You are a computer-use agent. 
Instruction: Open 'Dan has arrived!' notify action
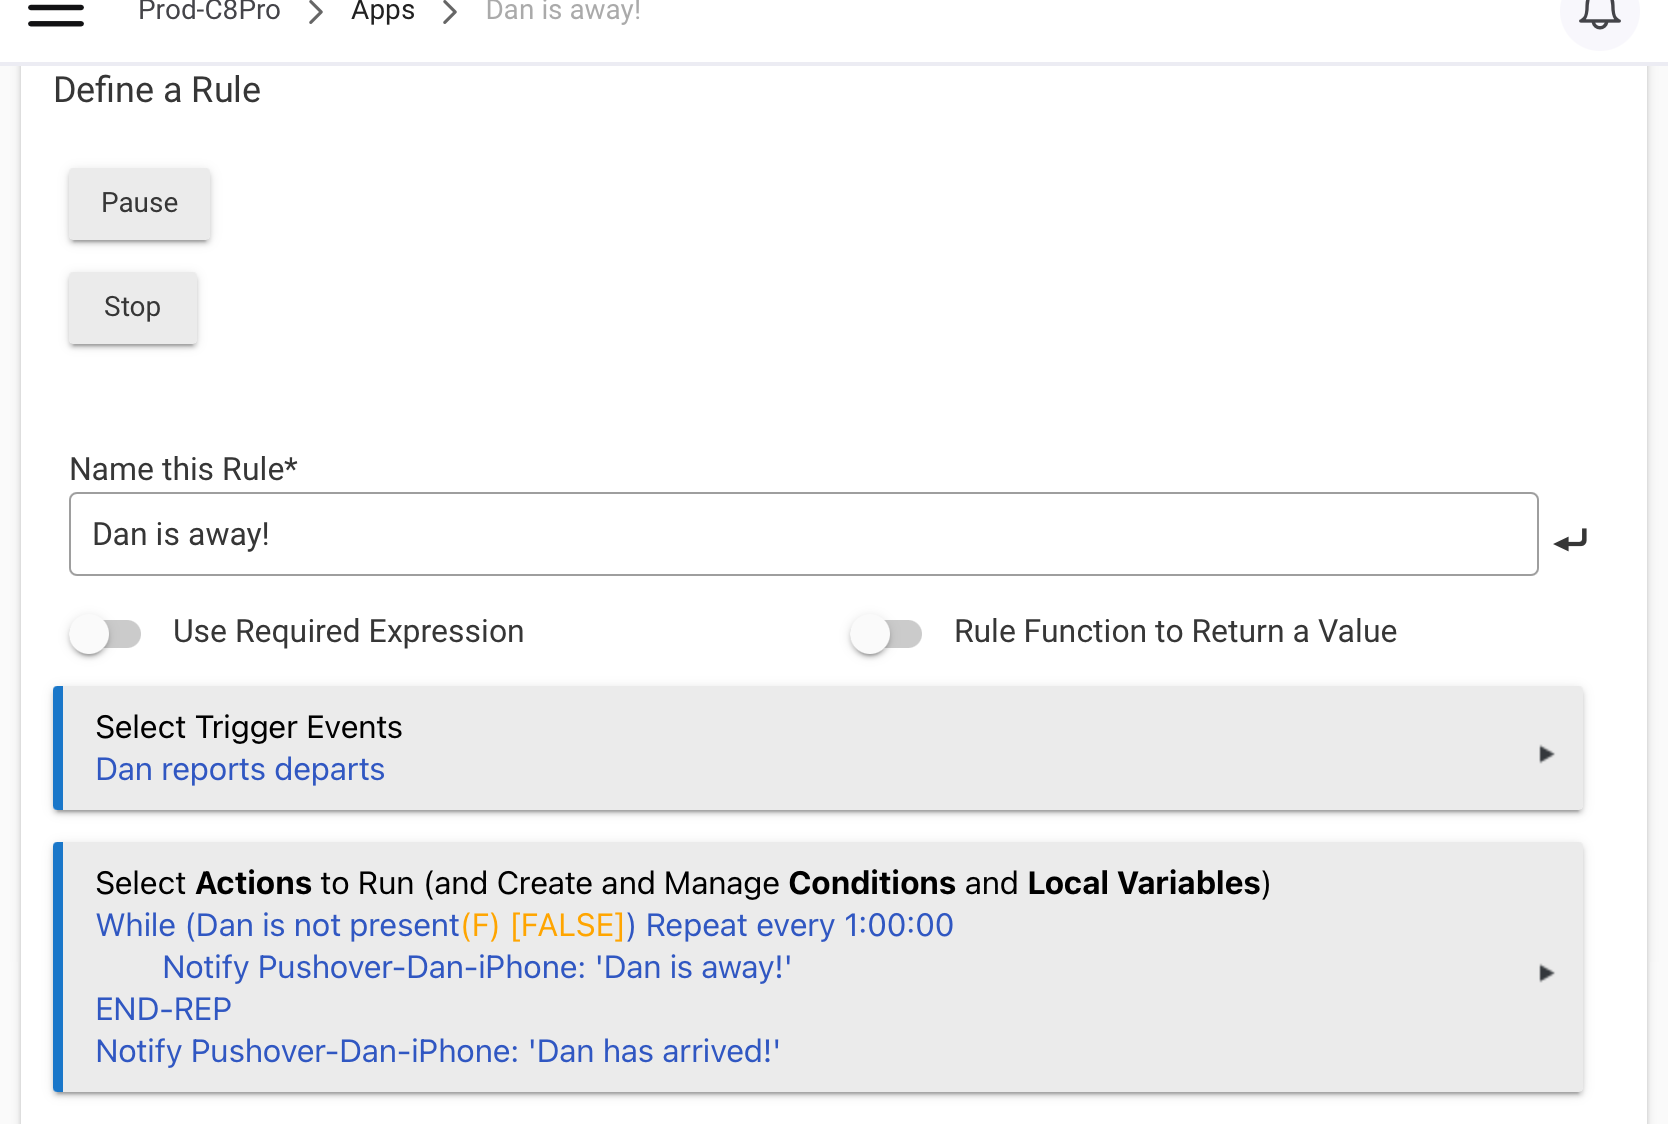point(437,1051)
